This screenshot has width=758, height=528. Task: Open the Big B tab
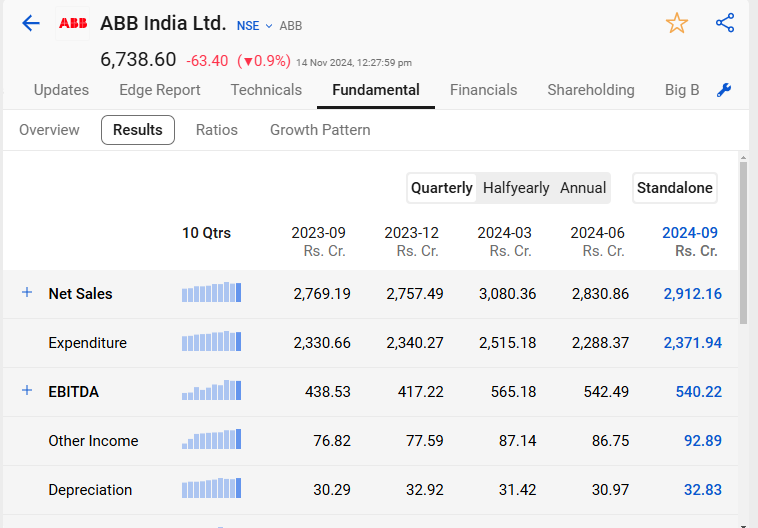(682, 90)
